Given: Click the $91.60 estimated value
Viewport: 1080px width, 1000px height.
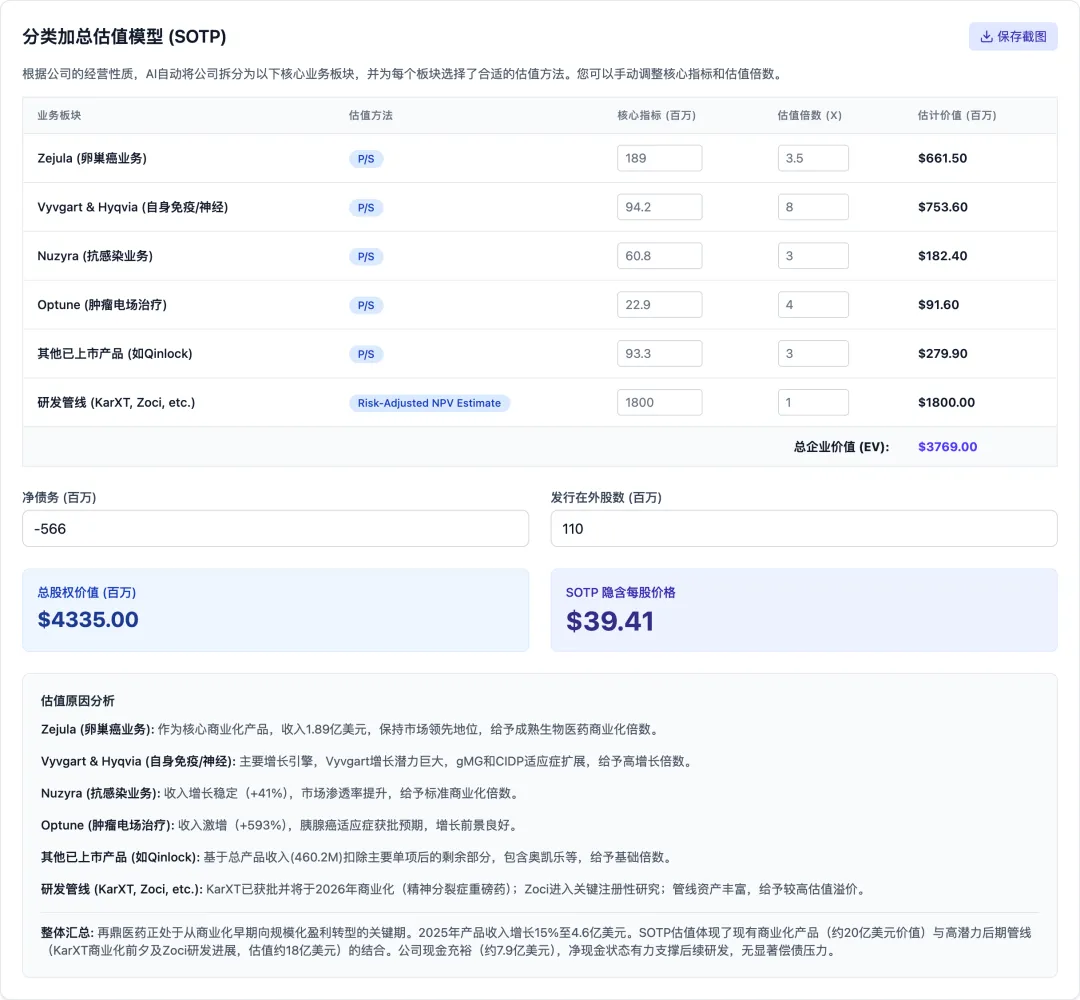Looking at the screenshot, I should click(938, 304).
